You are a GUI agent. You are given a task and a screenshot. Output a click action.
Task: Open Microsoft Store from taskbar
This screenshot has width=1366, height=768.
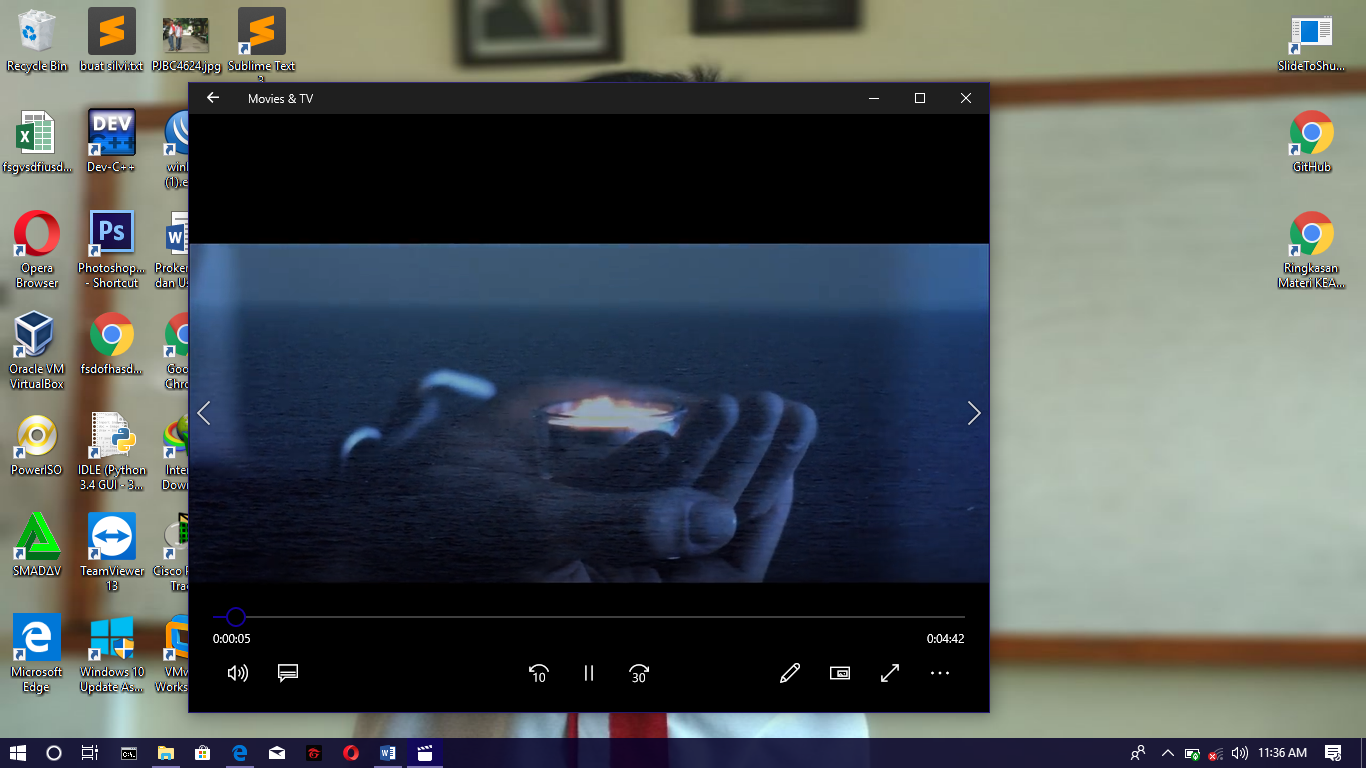(x=203, y=753)
